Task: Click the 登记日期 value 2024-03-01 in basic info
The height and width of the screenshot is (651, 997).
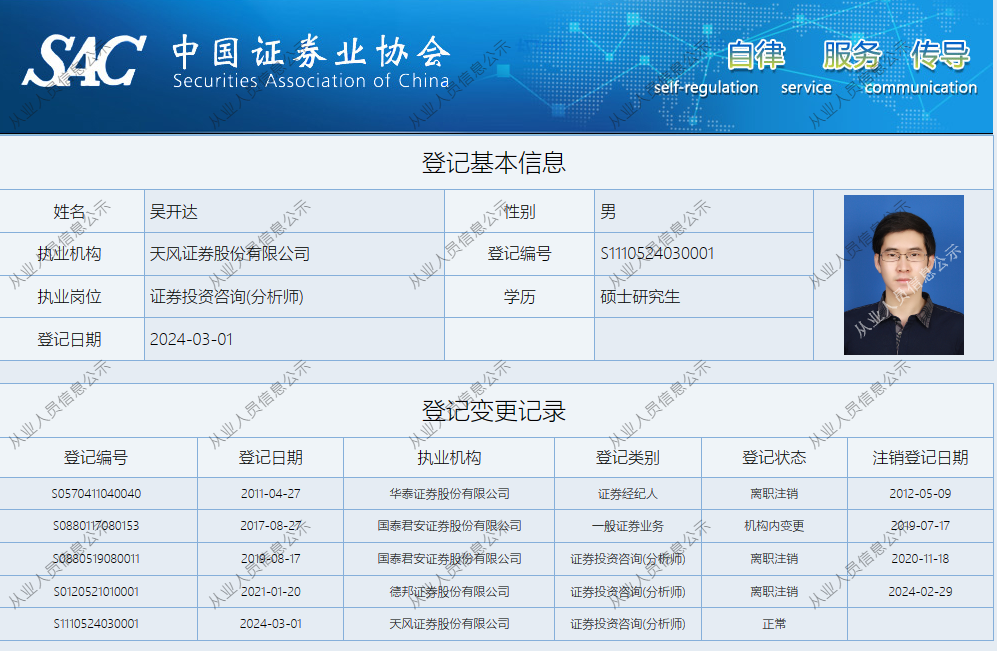Action: click(x=191, y=339)
